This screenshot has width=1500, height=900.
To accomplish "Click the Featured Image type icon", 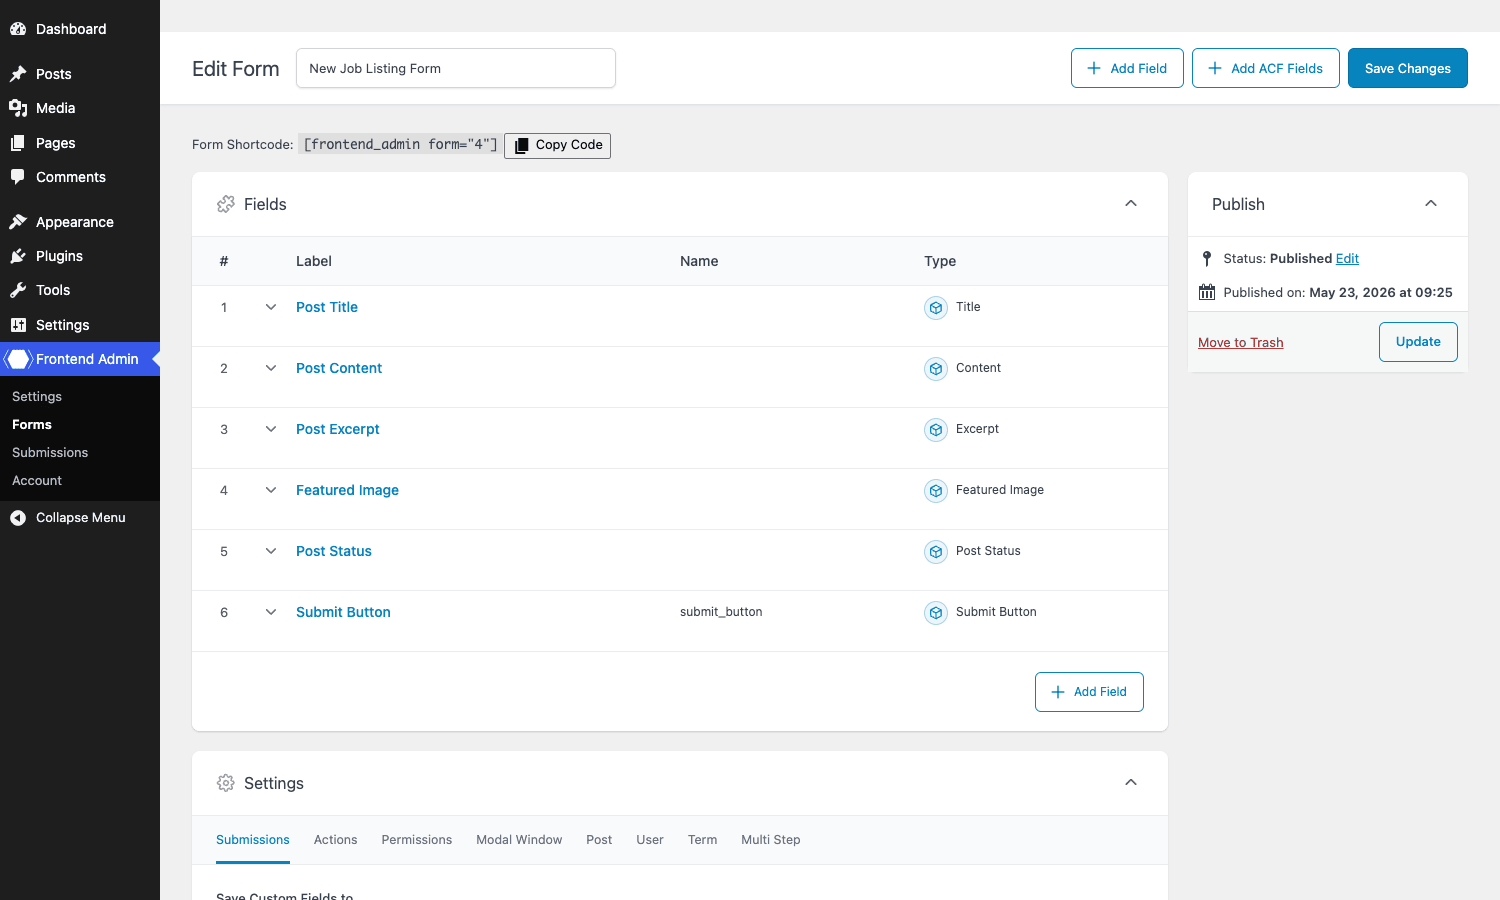I will (x=936, y=491).
